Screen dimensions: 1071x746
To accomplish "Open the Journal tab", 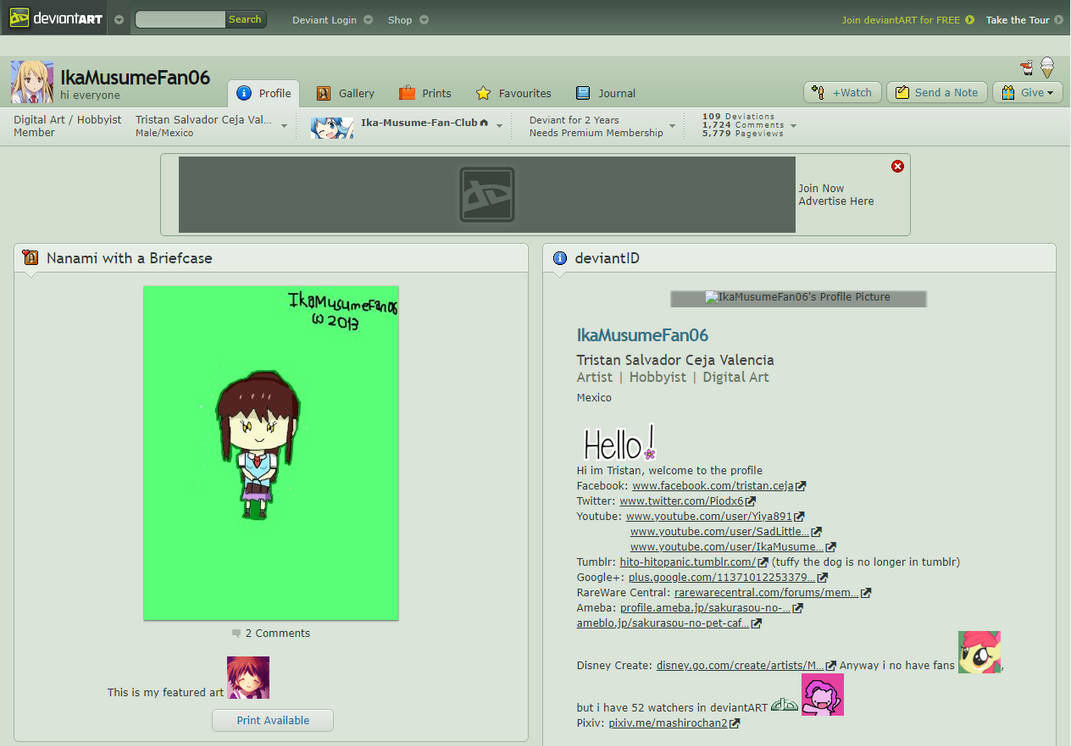I will point(605,94).
